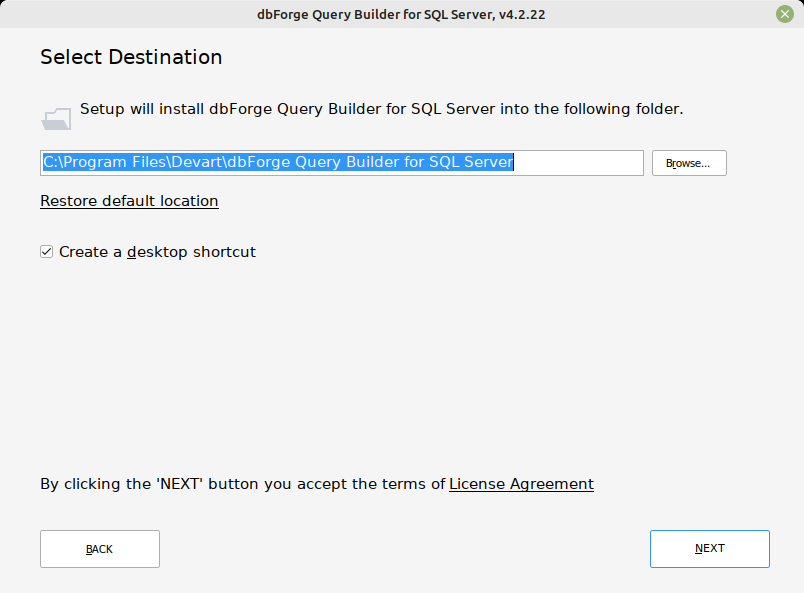The image size is (804, 593).
Task: Open the License Agreement link
Action: point(521,484)
